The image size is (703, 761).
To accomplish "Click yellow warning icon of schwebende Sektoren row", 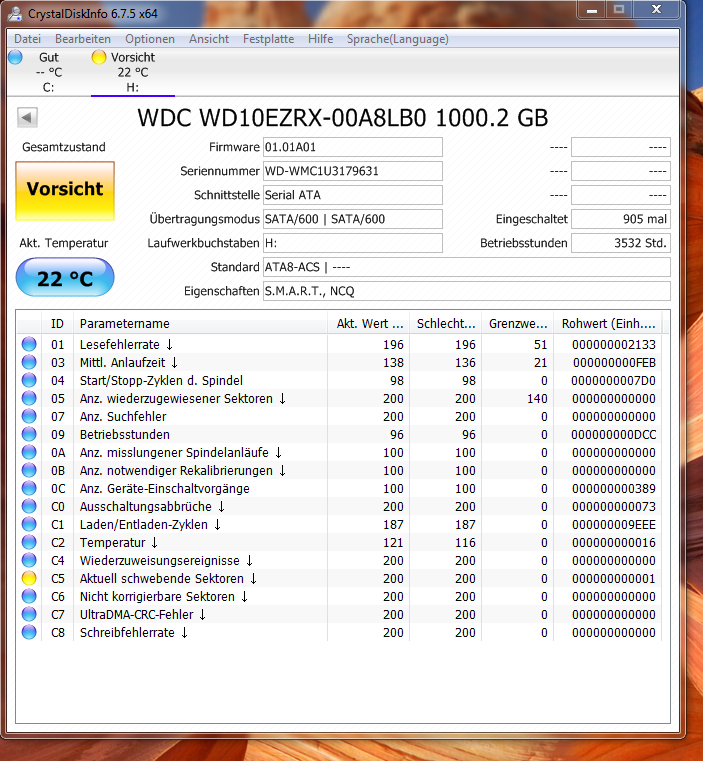I will point(29,578).
